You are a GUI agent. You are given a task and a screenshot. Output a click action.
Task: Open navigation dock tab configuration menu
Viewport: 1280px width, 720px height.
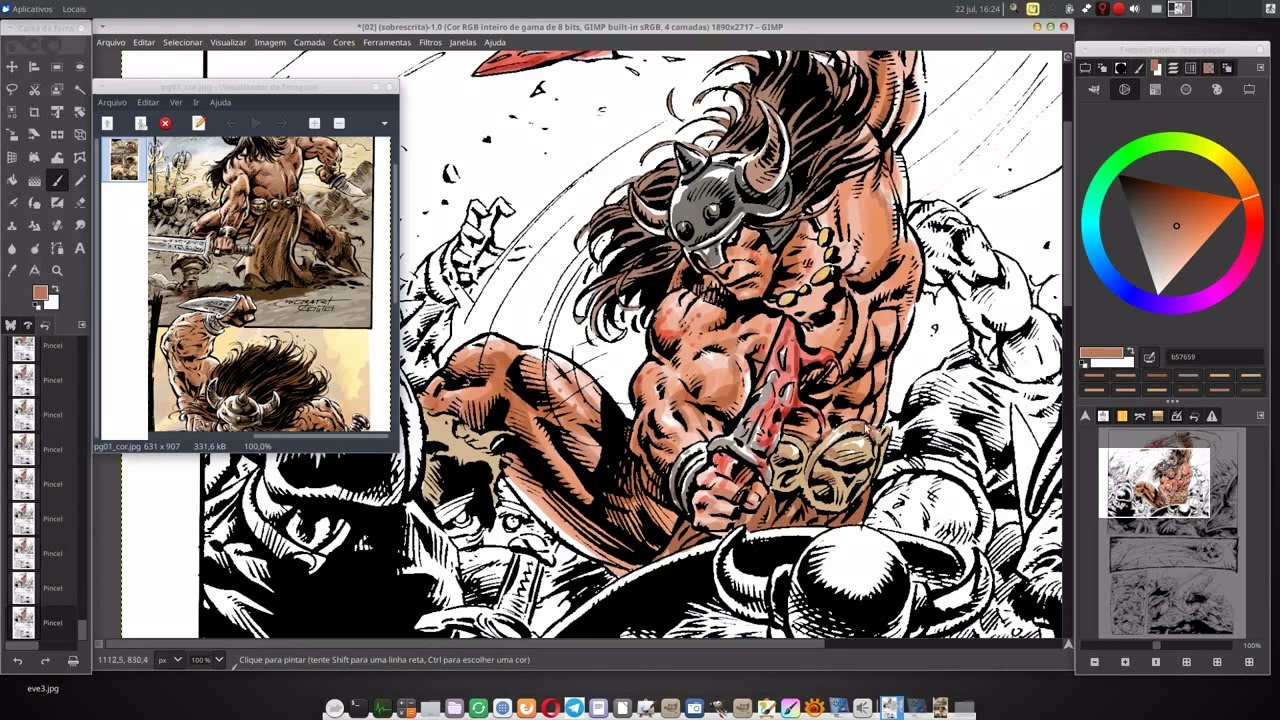(1260, 416)
